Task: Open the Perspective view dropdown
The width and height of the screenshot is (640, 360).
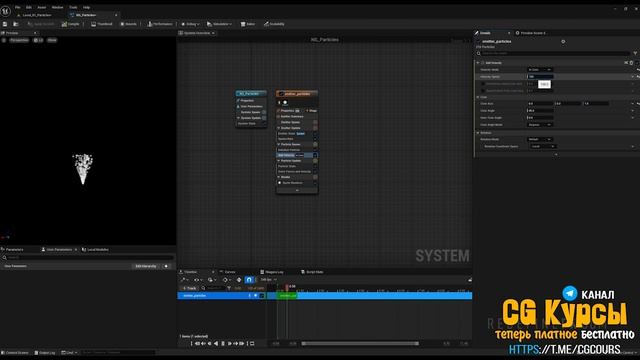Action: (19, 40)
